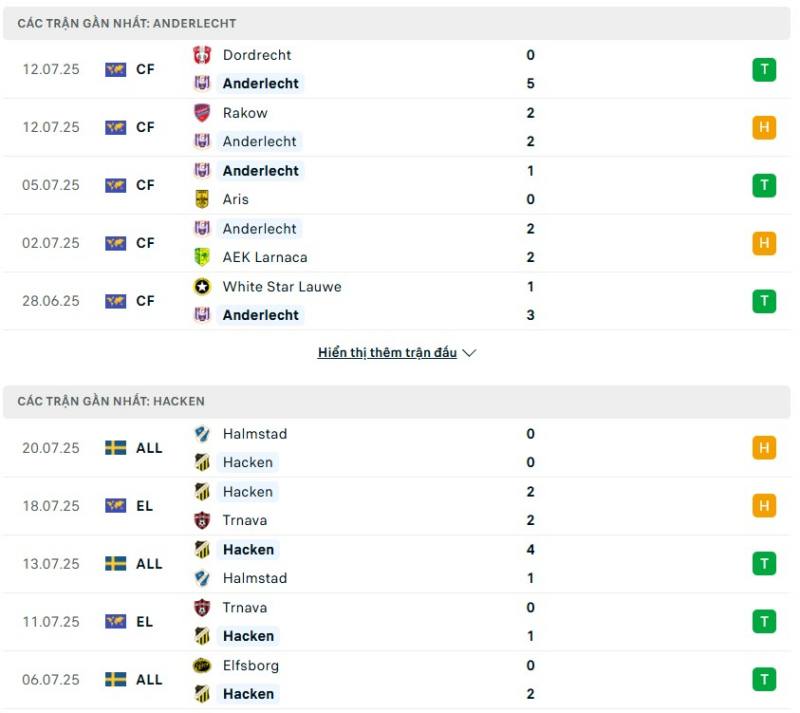800x713 pixels.
Task: Select Hacken name in Elfsborg match
Action: (248, 694)
